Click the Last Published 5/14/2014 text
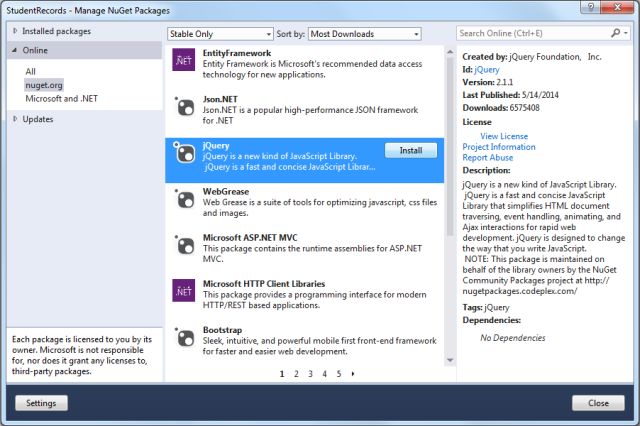The image size is (640, 426). click(510, 95)
